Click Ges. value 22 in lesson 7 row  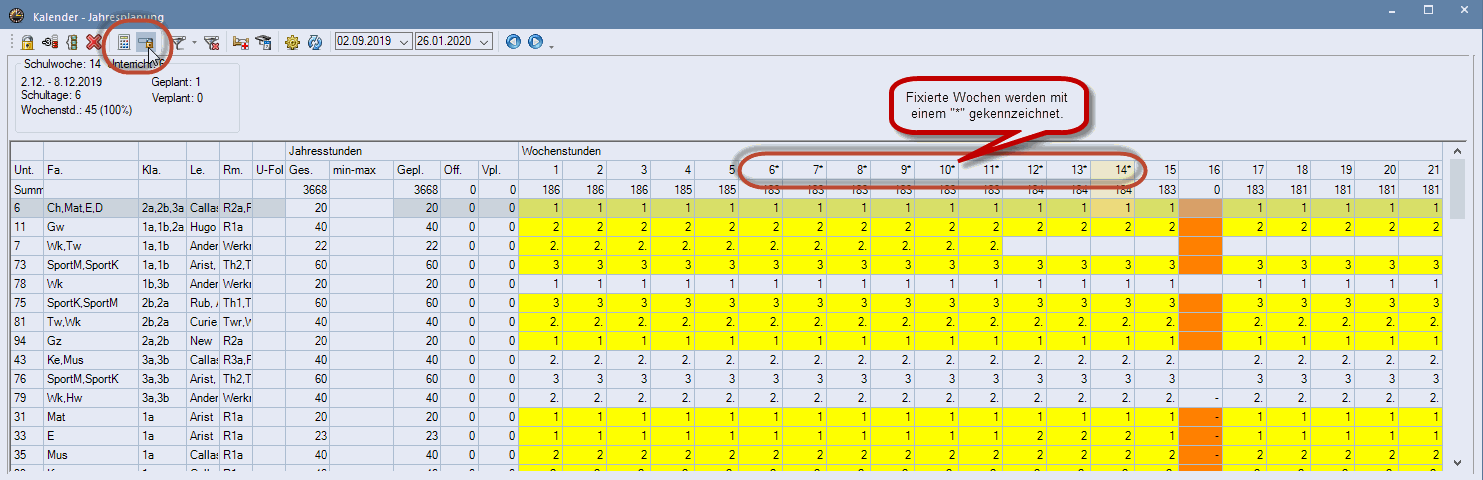pos(308,245)
